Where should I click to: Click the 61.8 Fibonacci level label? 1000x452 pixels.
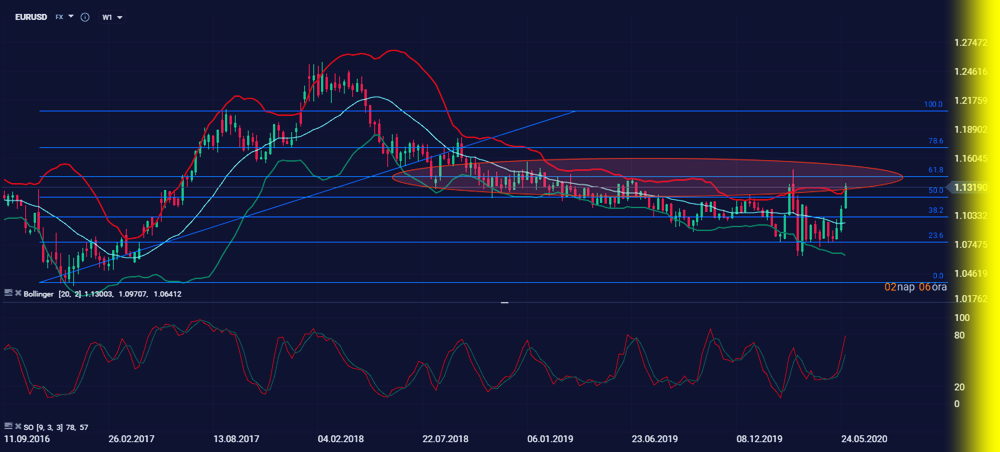tap(935, 171)
